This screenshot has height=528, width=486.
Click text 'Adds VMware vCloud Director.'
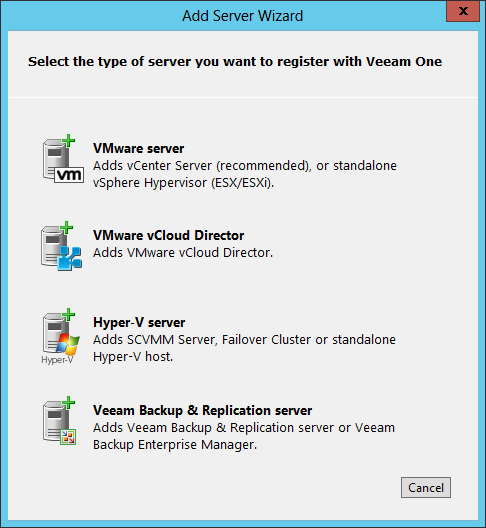[x=183, y=253]
